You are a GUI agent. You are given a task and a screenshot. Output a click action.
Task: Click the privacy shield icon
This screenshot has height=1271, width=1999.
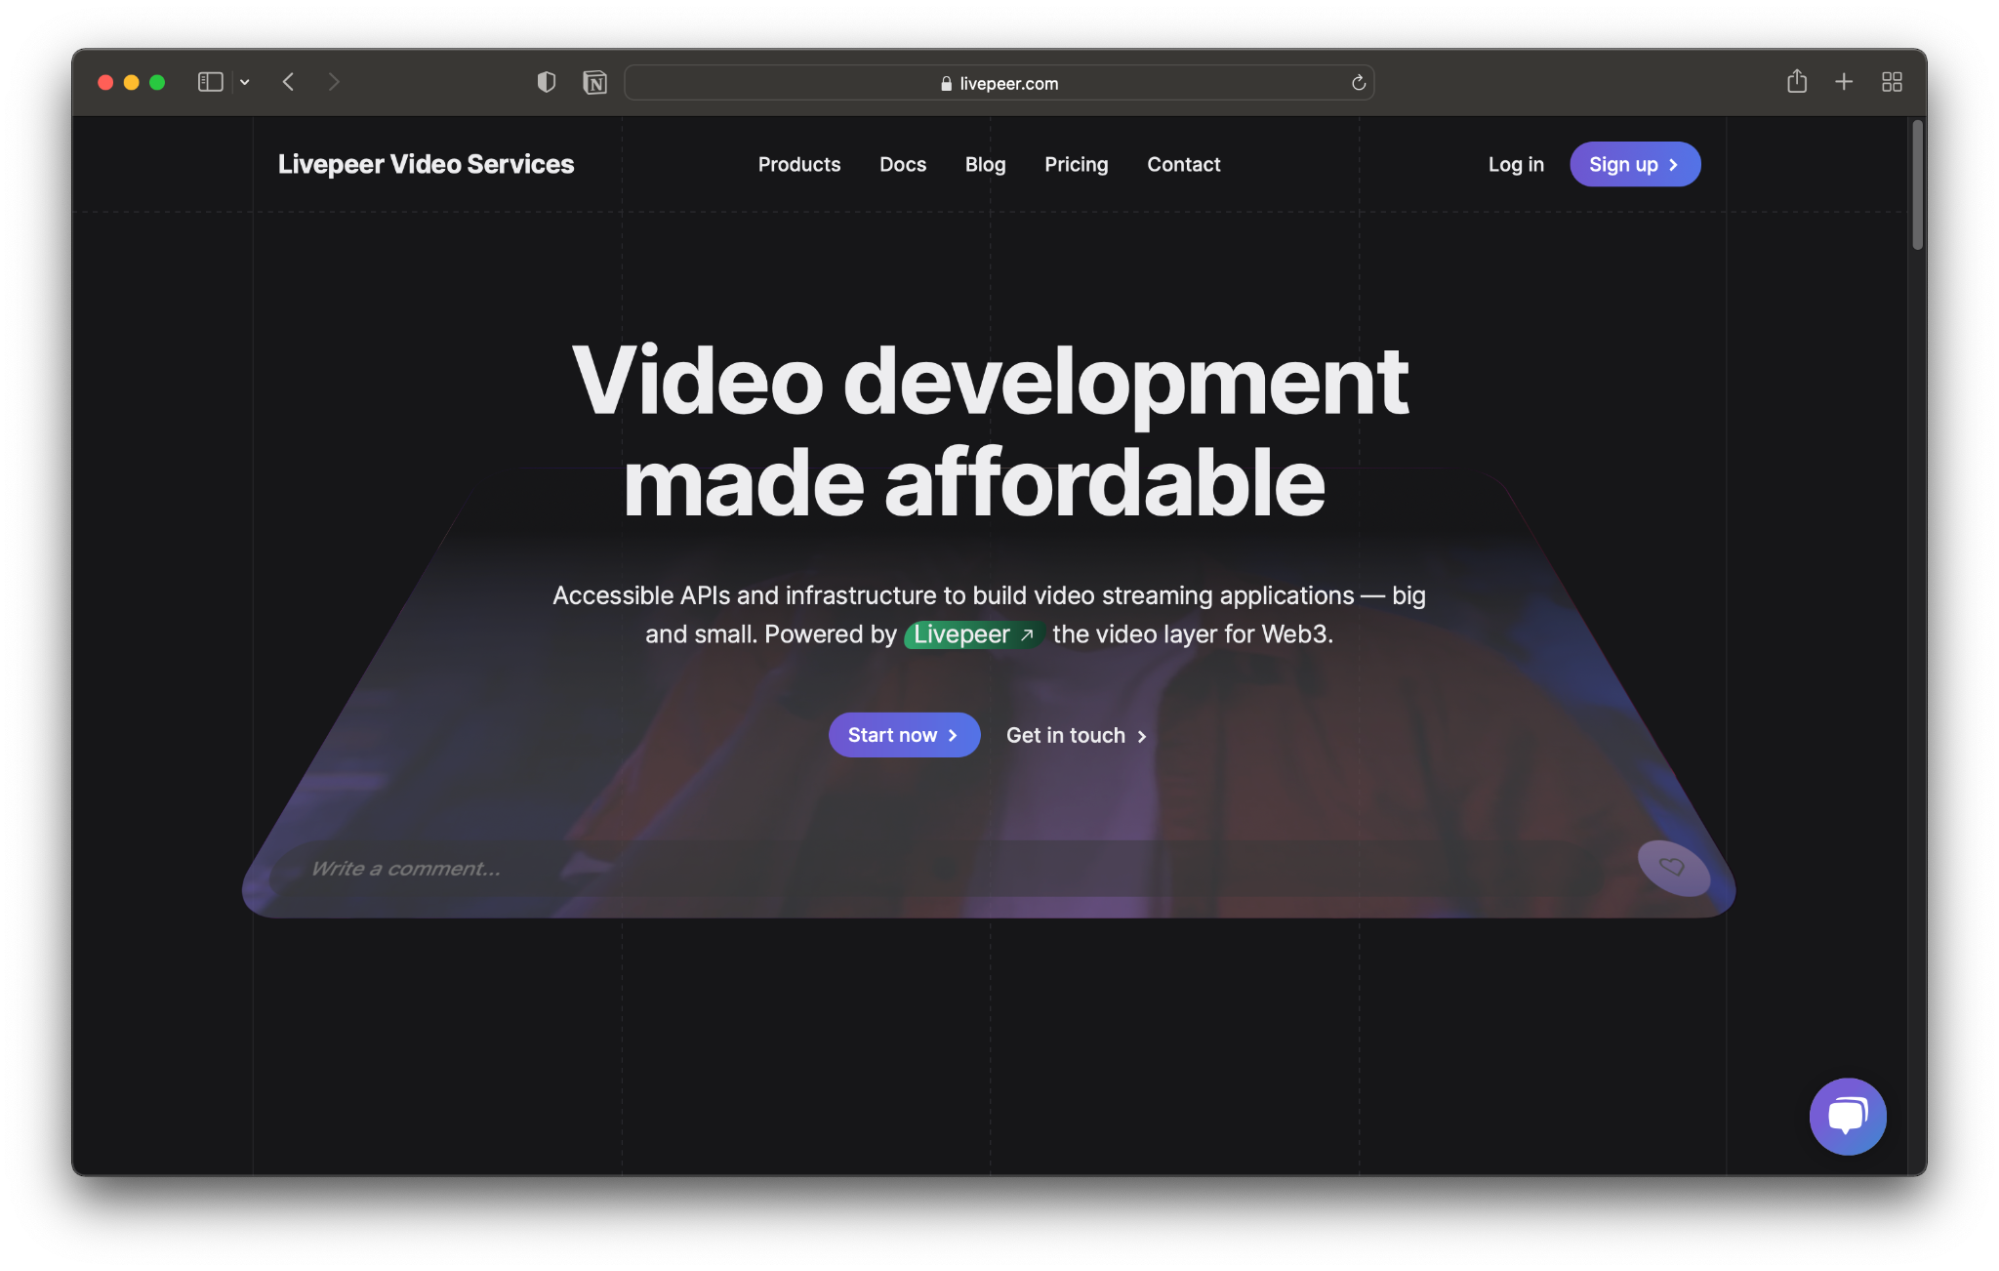click(546, 82)
